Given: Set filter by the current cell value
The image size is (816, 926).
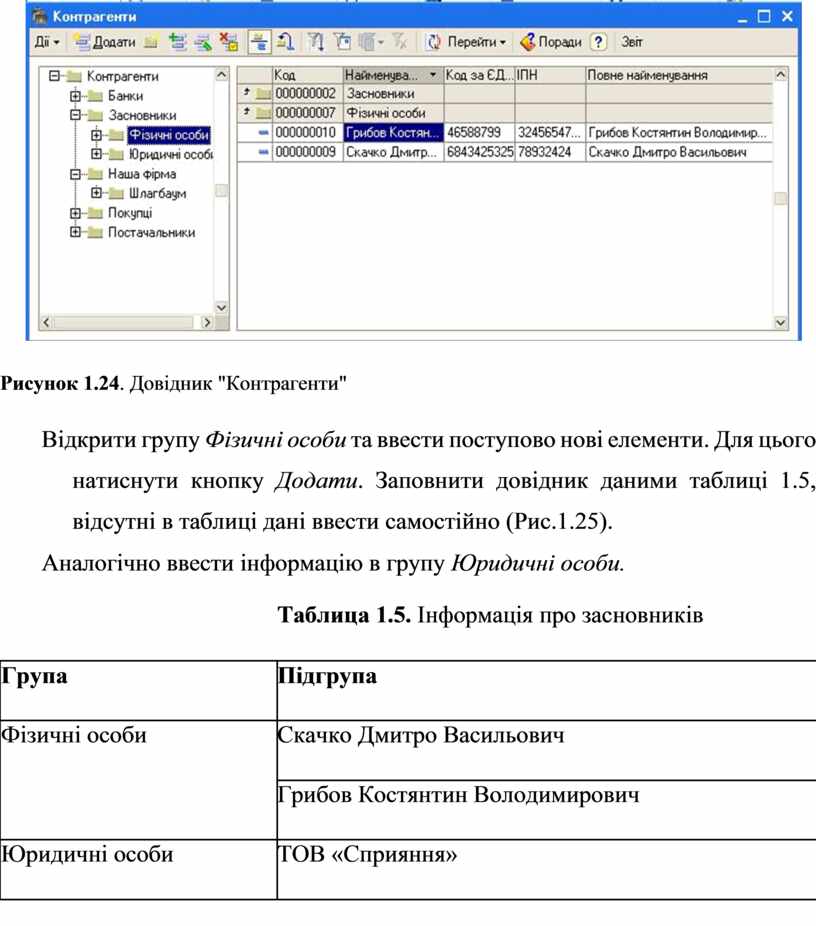Looking at the screenshot, I should click(x=316, y=42).
